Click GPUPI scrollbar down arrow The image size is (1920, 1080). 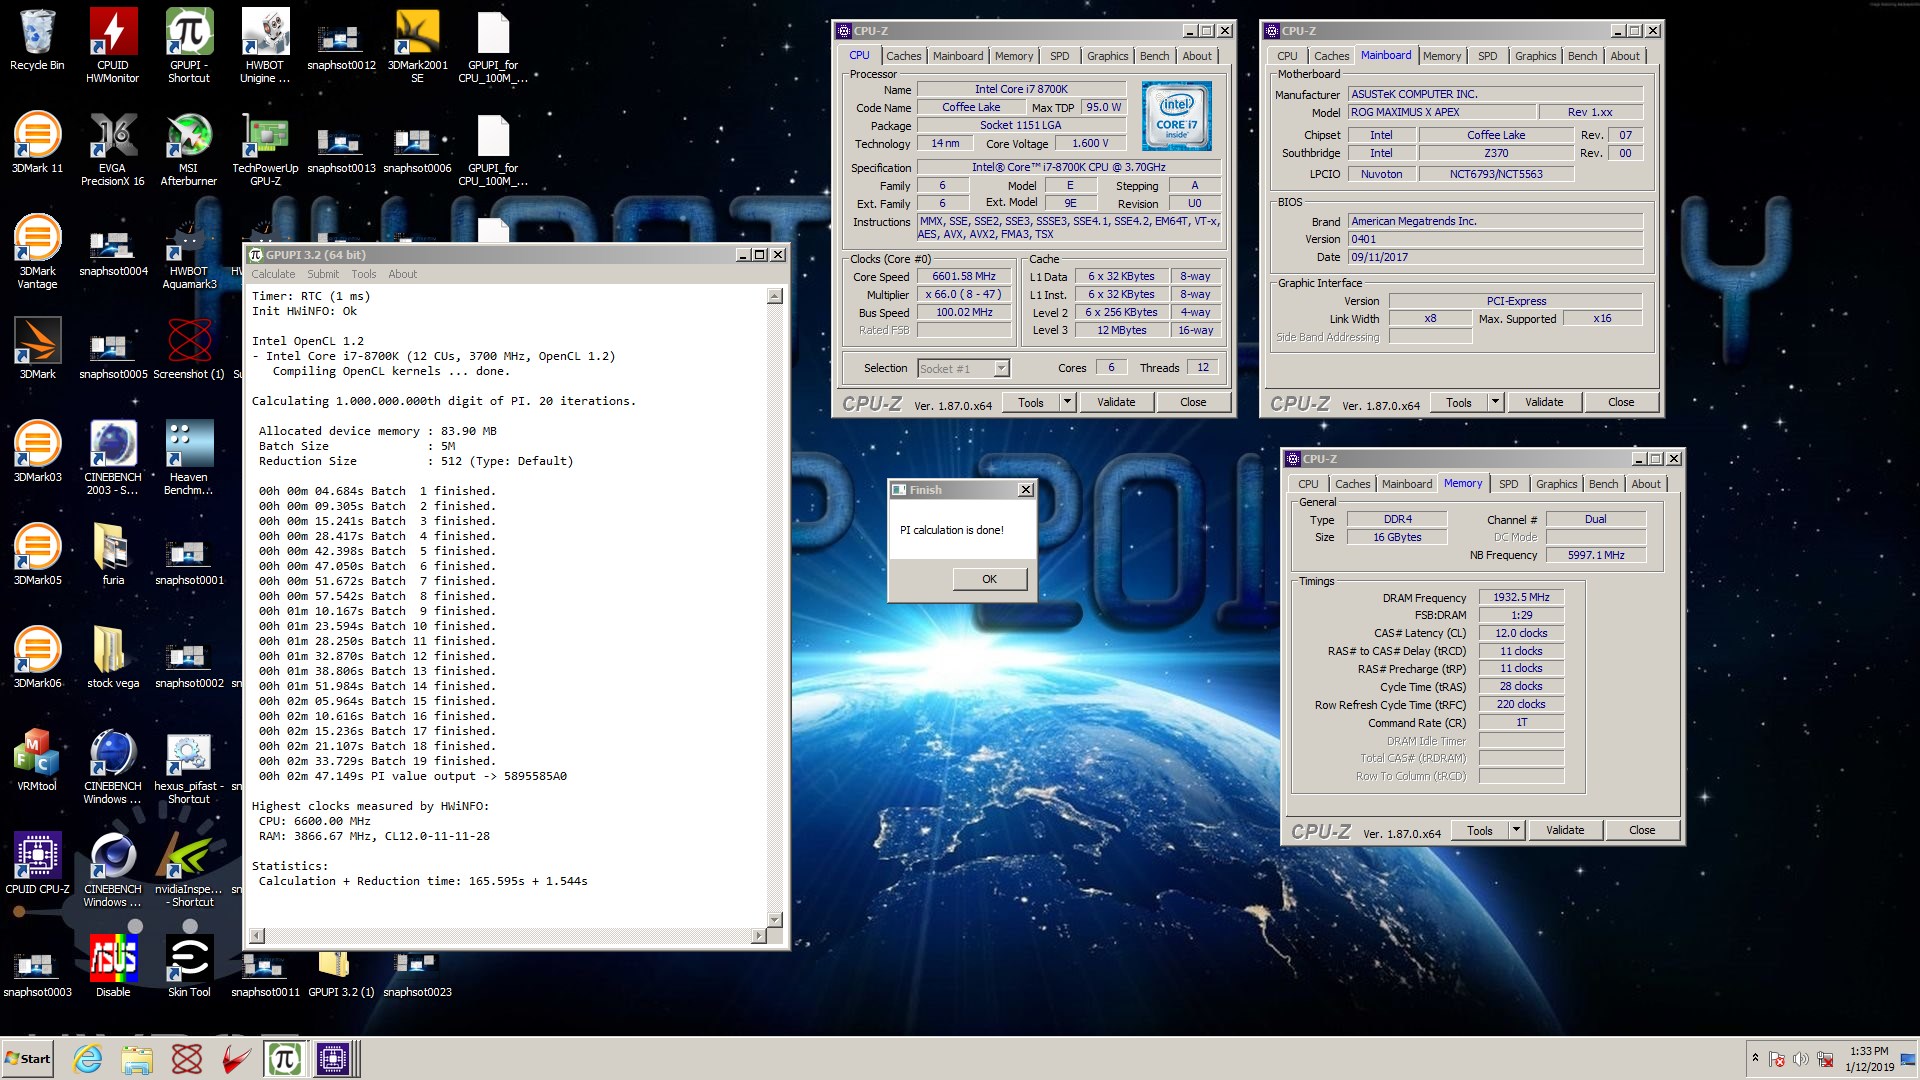[775, 919]
